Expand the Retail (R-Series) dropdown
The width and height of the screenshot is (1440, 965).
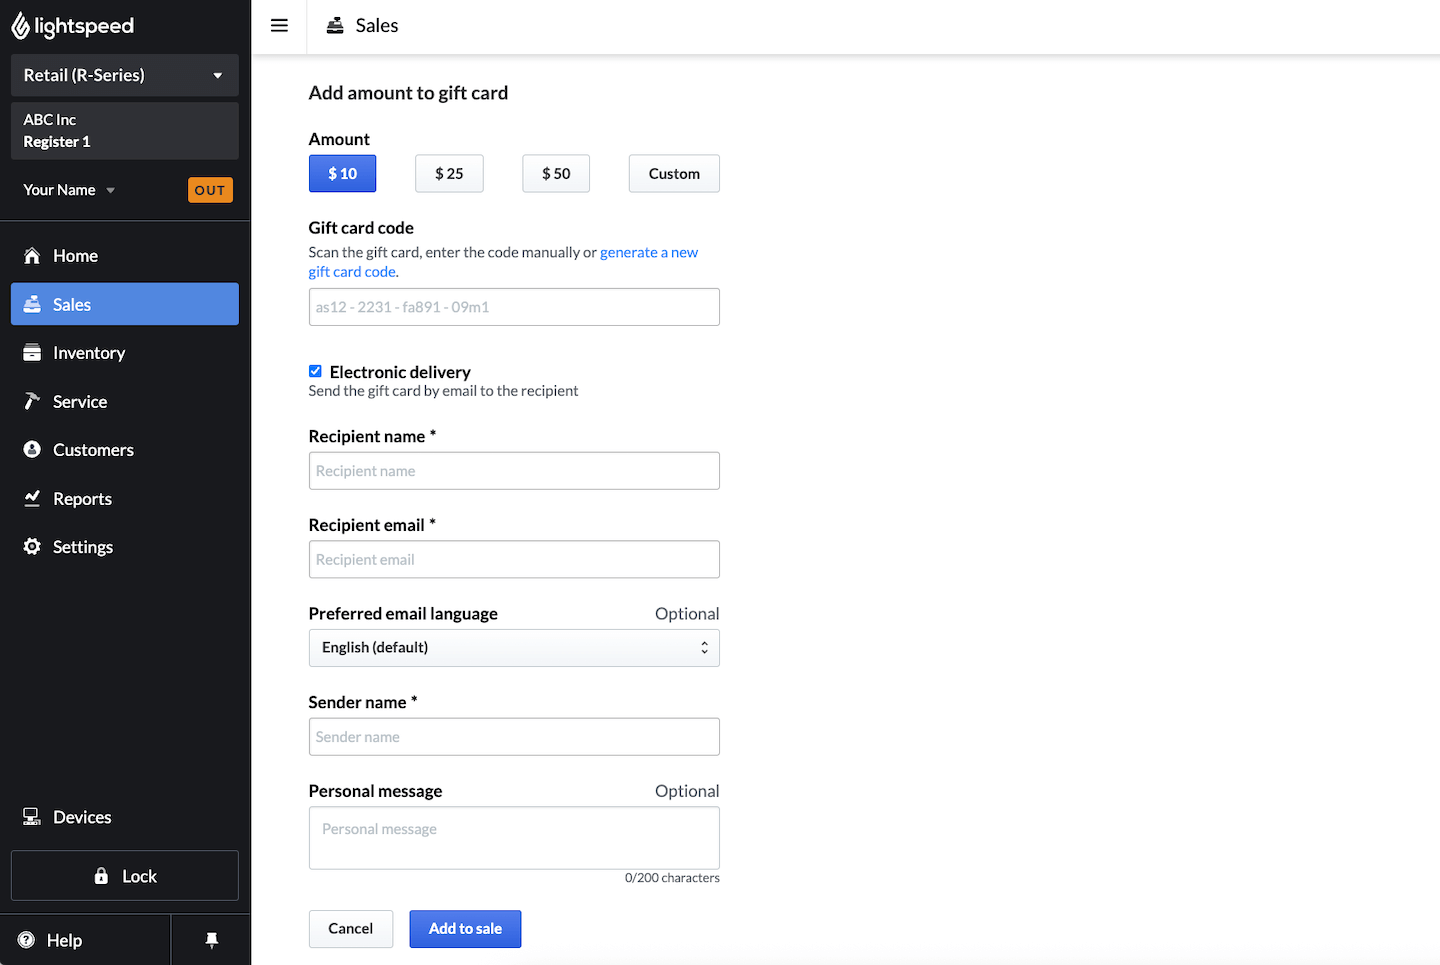[x=124, y=76]
